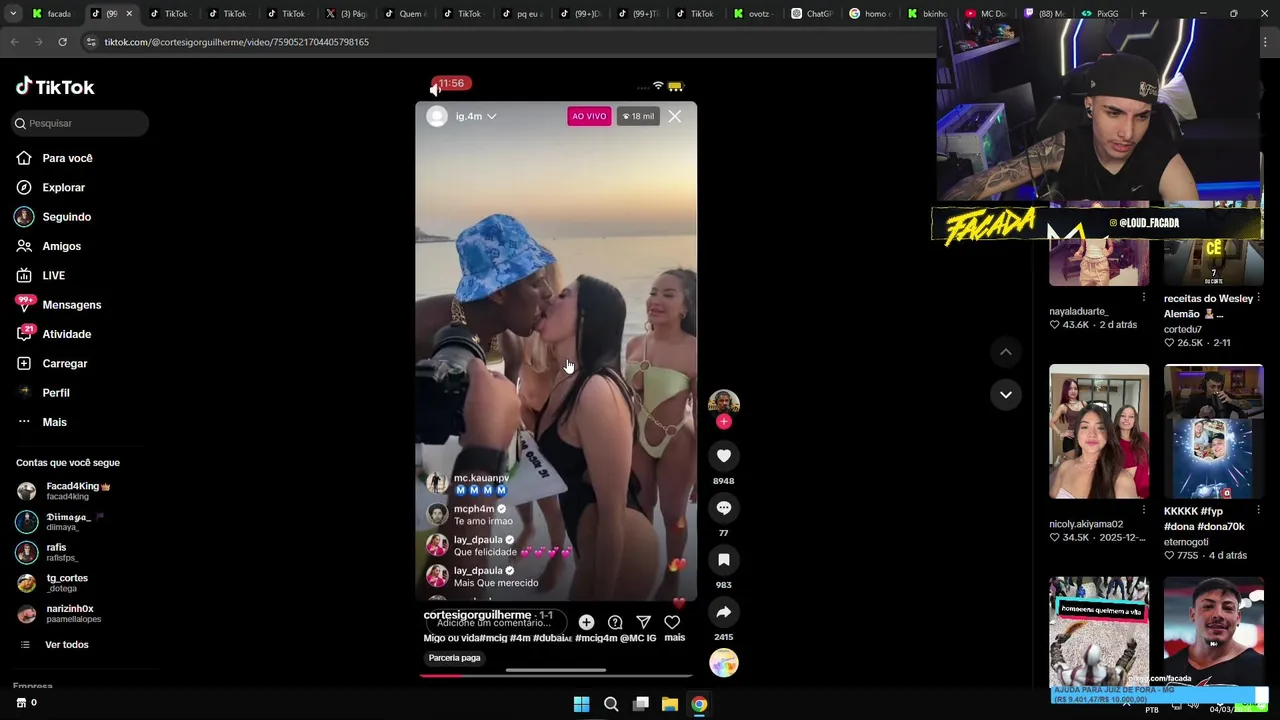
Task: Open options dots beside receitas do Wesley
Action: (1258, 297)
